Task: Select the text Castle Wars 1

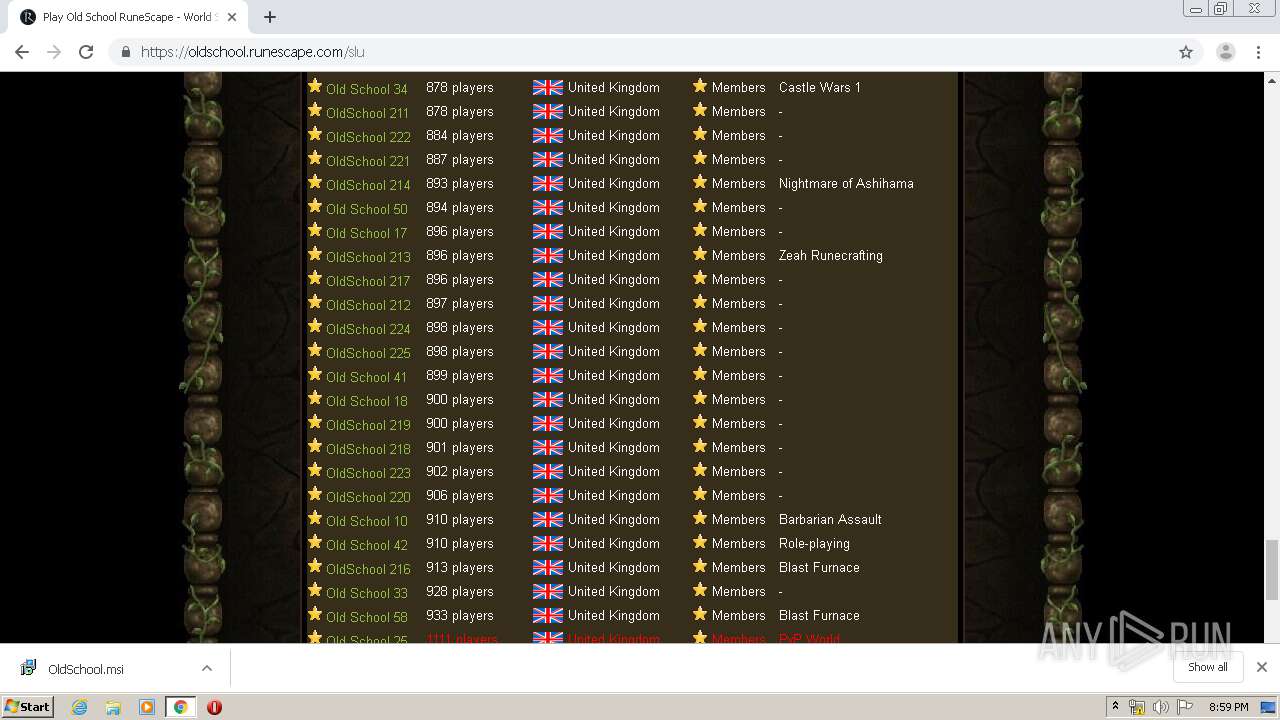Action: click(x=819, y=87)
